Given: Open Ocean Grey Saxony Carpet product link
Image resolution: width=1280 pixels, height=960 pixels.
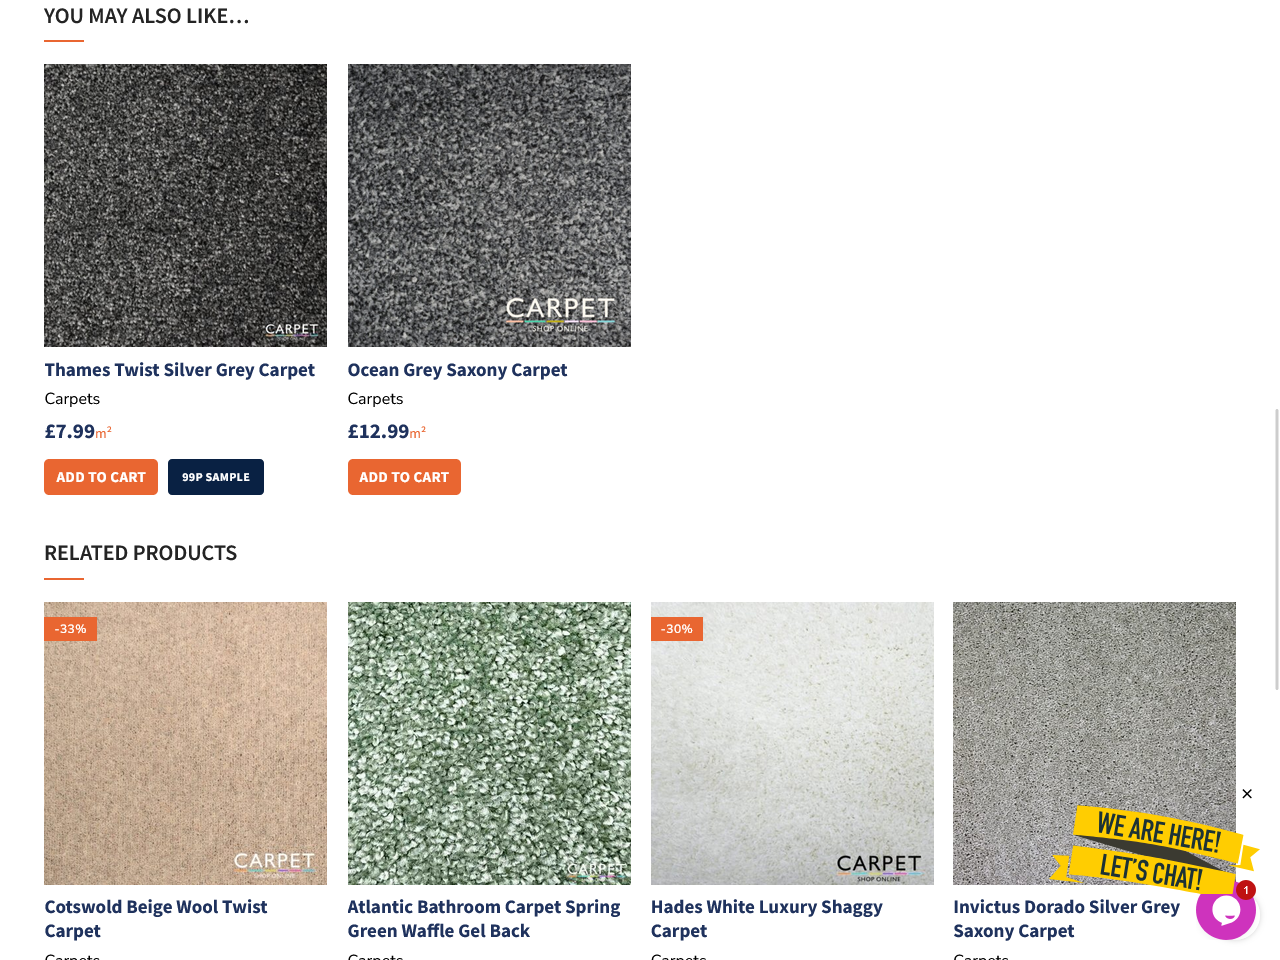Looking at the screenshot, I should point(457,370).
